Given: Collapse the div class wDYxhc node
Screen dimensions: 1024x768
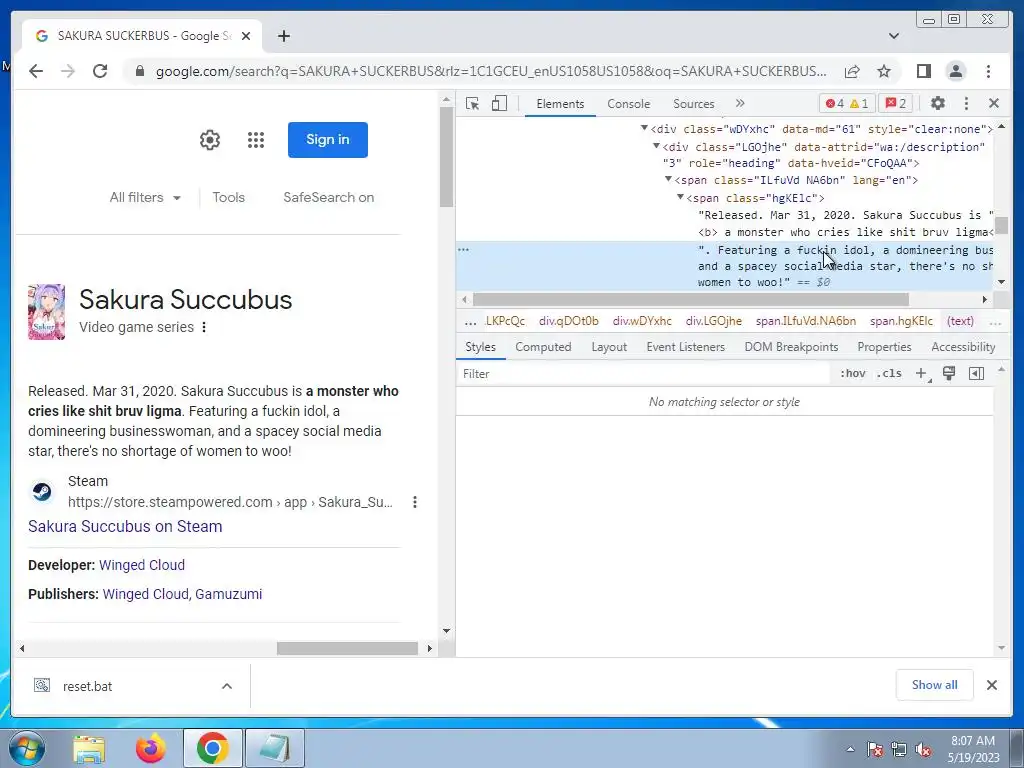Looking at the screenshot, I should [x=644, y=128].
